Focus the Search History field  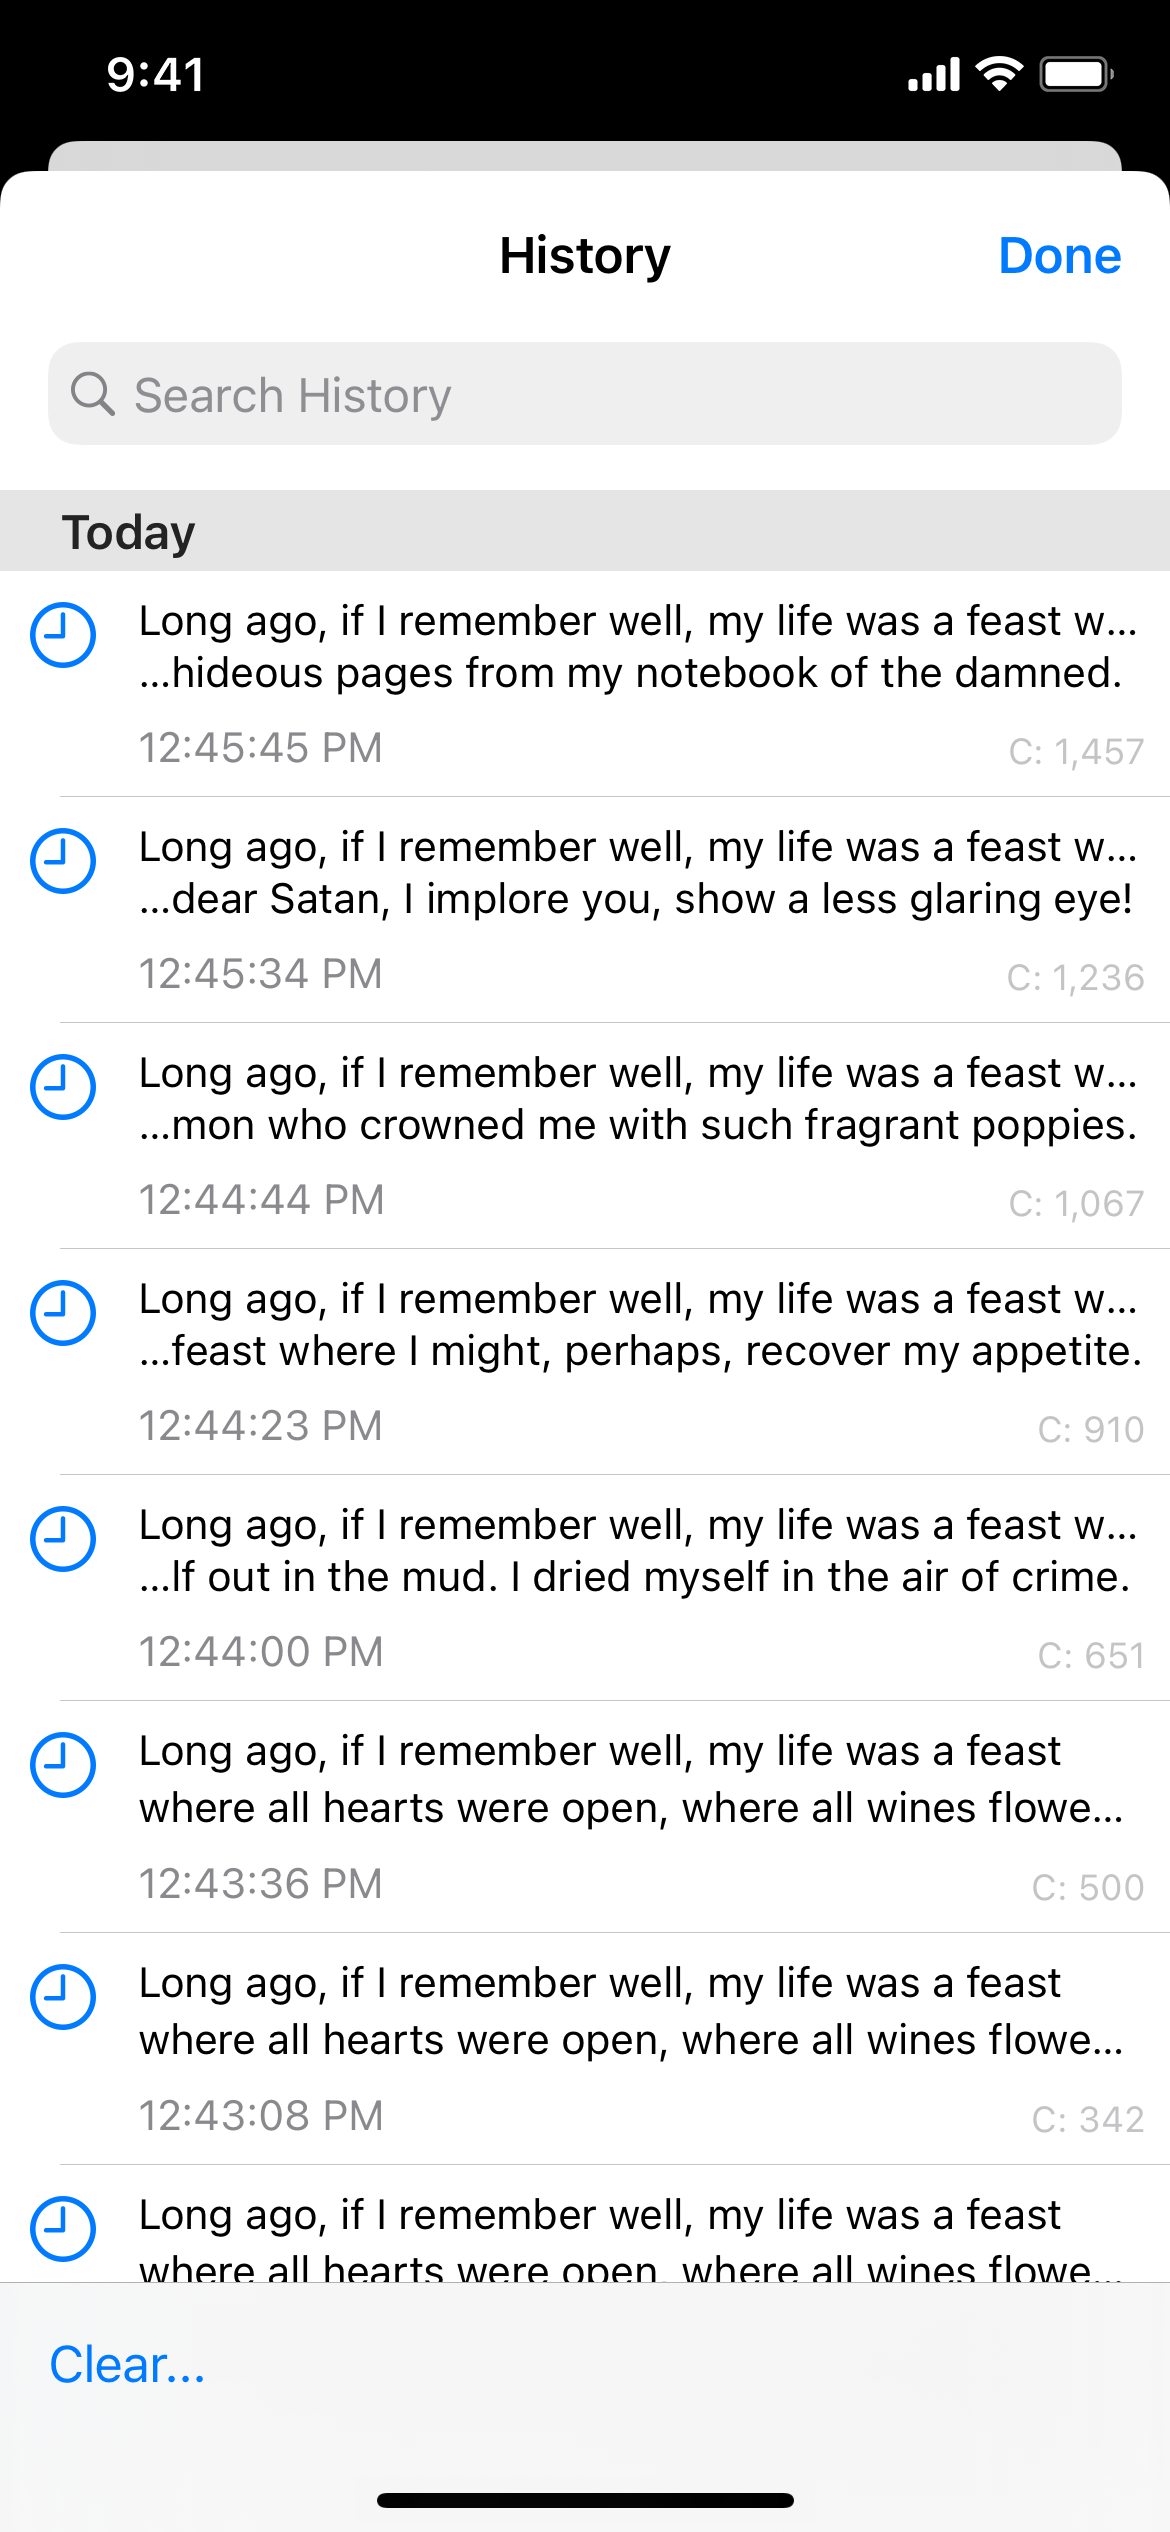585,394
